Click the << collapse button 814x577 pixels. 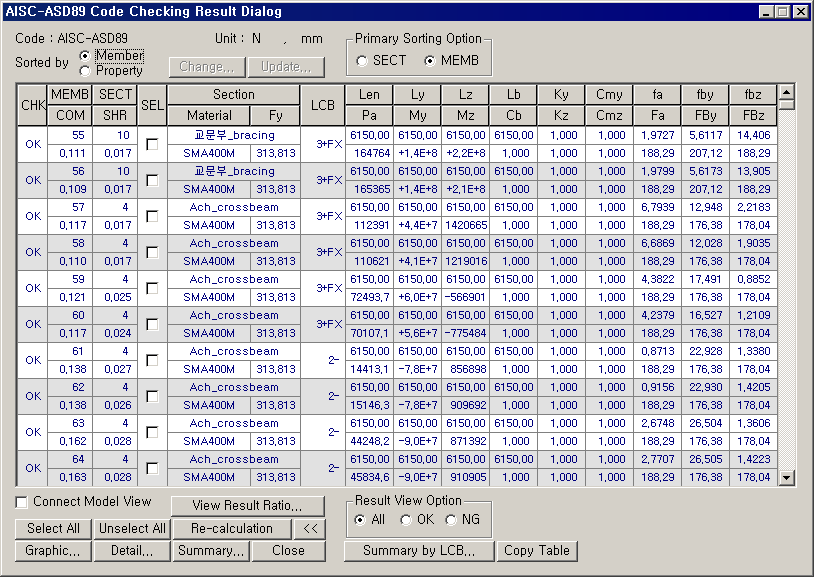[309, 528]
